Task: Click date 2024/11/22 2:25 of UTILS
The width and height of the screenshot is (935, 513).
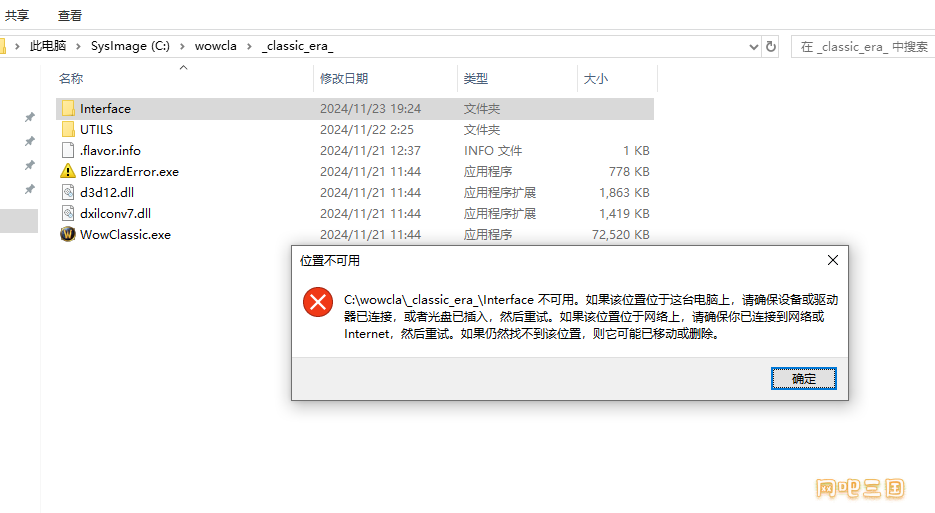Action: tap(367, 129)
